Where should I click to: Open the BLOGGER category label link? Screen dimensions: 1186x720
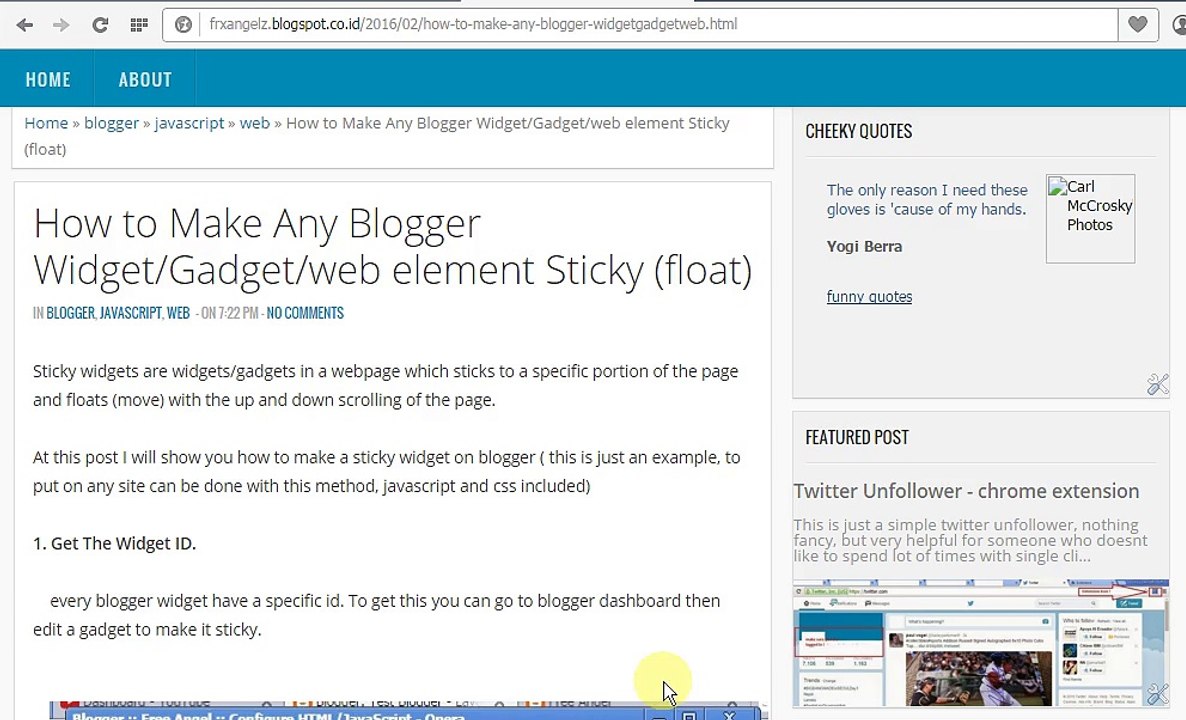[x=70, y=313]
